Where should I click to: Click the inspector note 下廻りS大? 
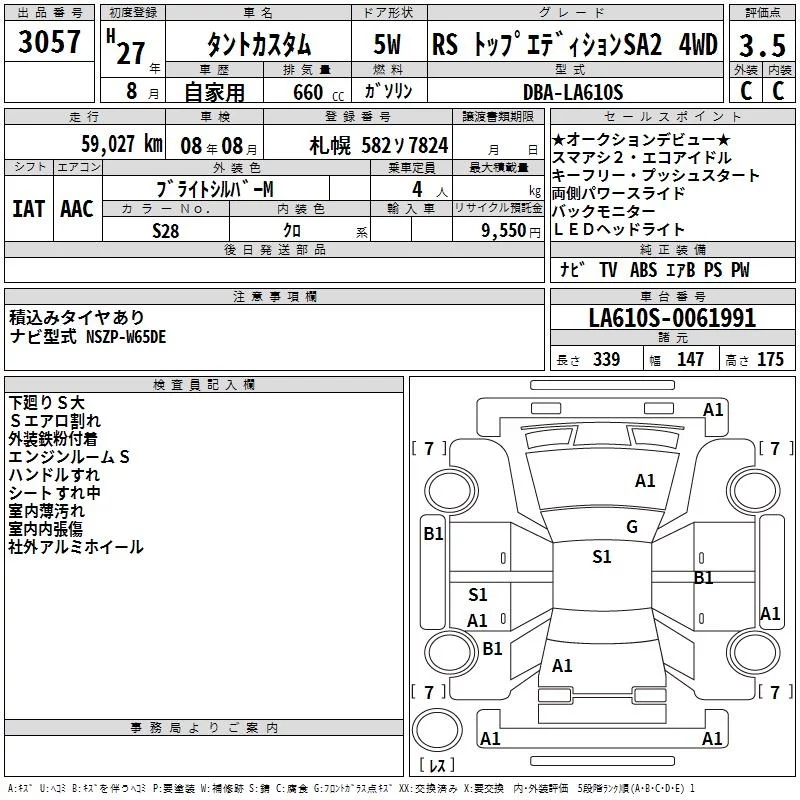pos(46,403)
